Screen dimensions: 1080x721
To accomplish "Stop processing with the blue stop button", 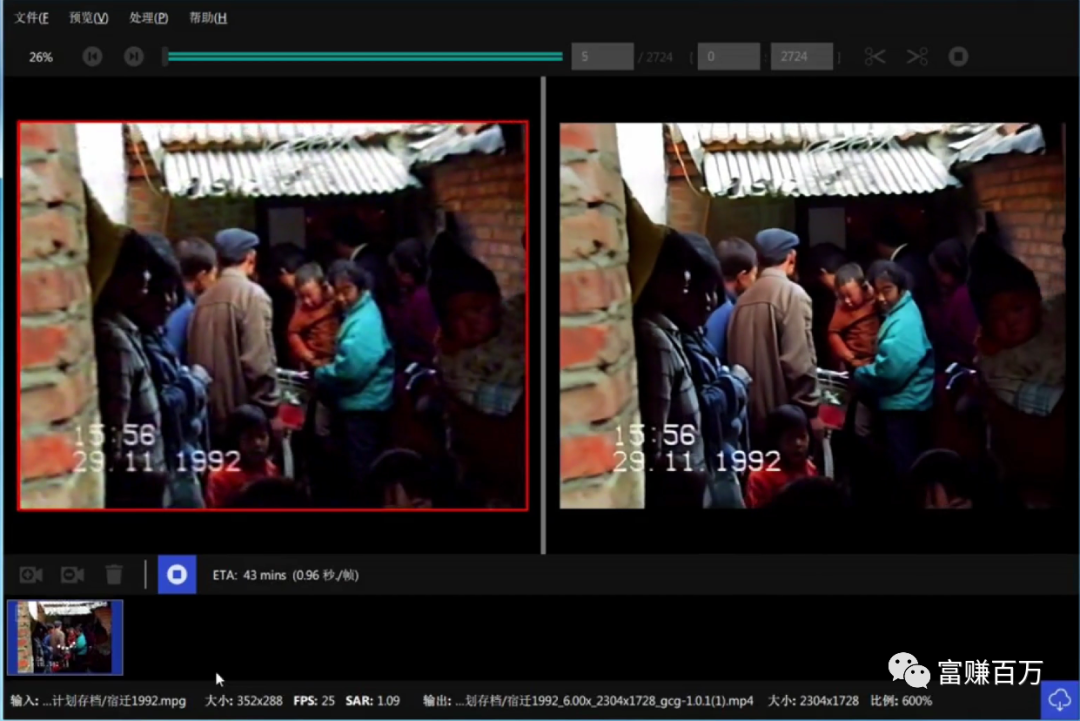I will click(177, 575).
